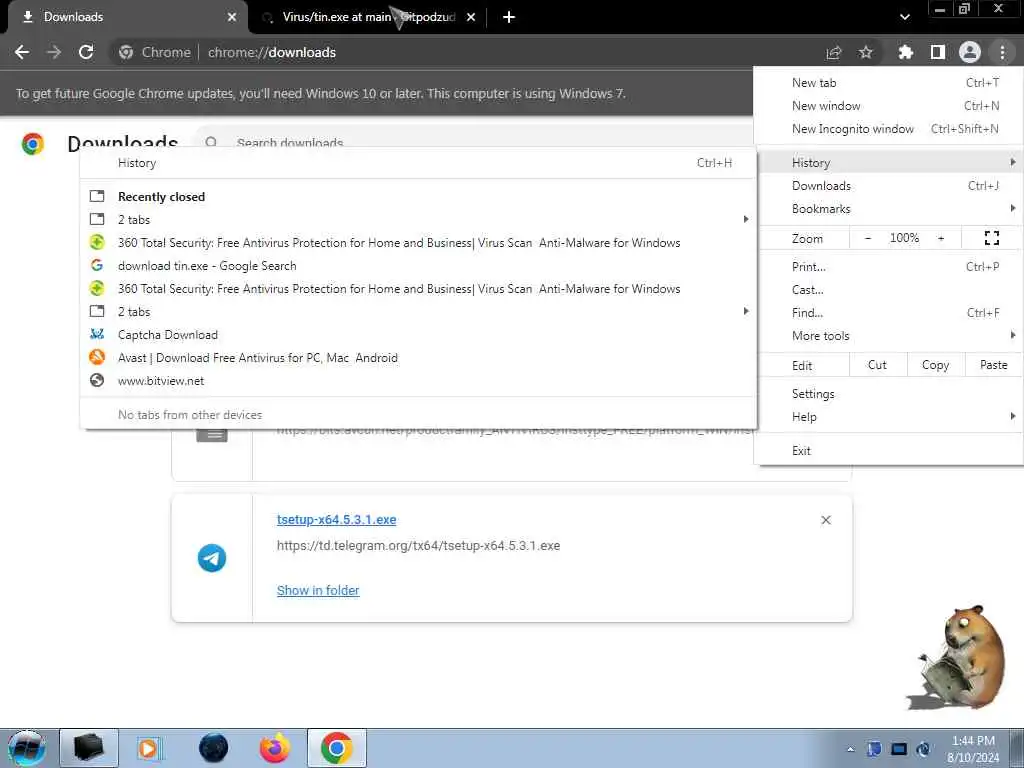Click Show in folder for tsetup download

(318, 590)
